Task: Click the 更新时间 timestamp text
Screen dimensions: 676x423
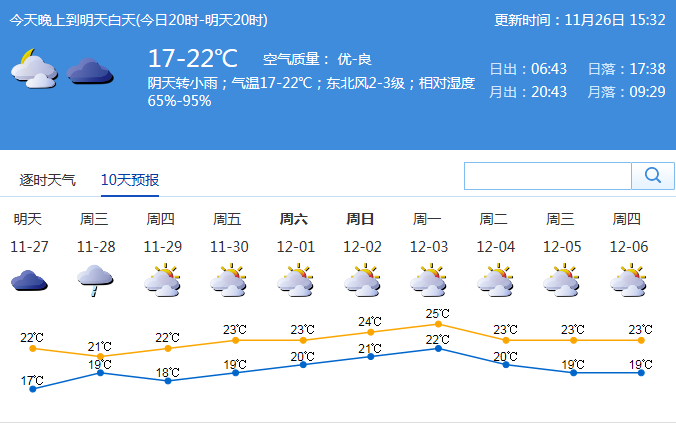Action: pos(580,19)
